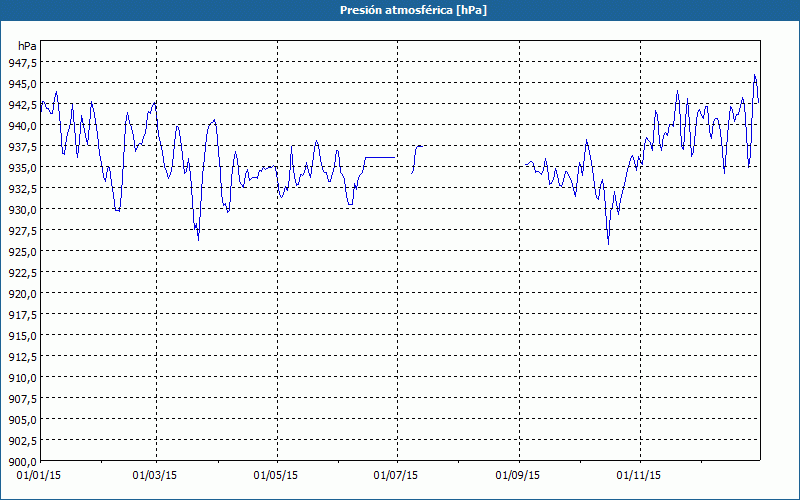Click the 01/01/15 date label

coord(39,475)
